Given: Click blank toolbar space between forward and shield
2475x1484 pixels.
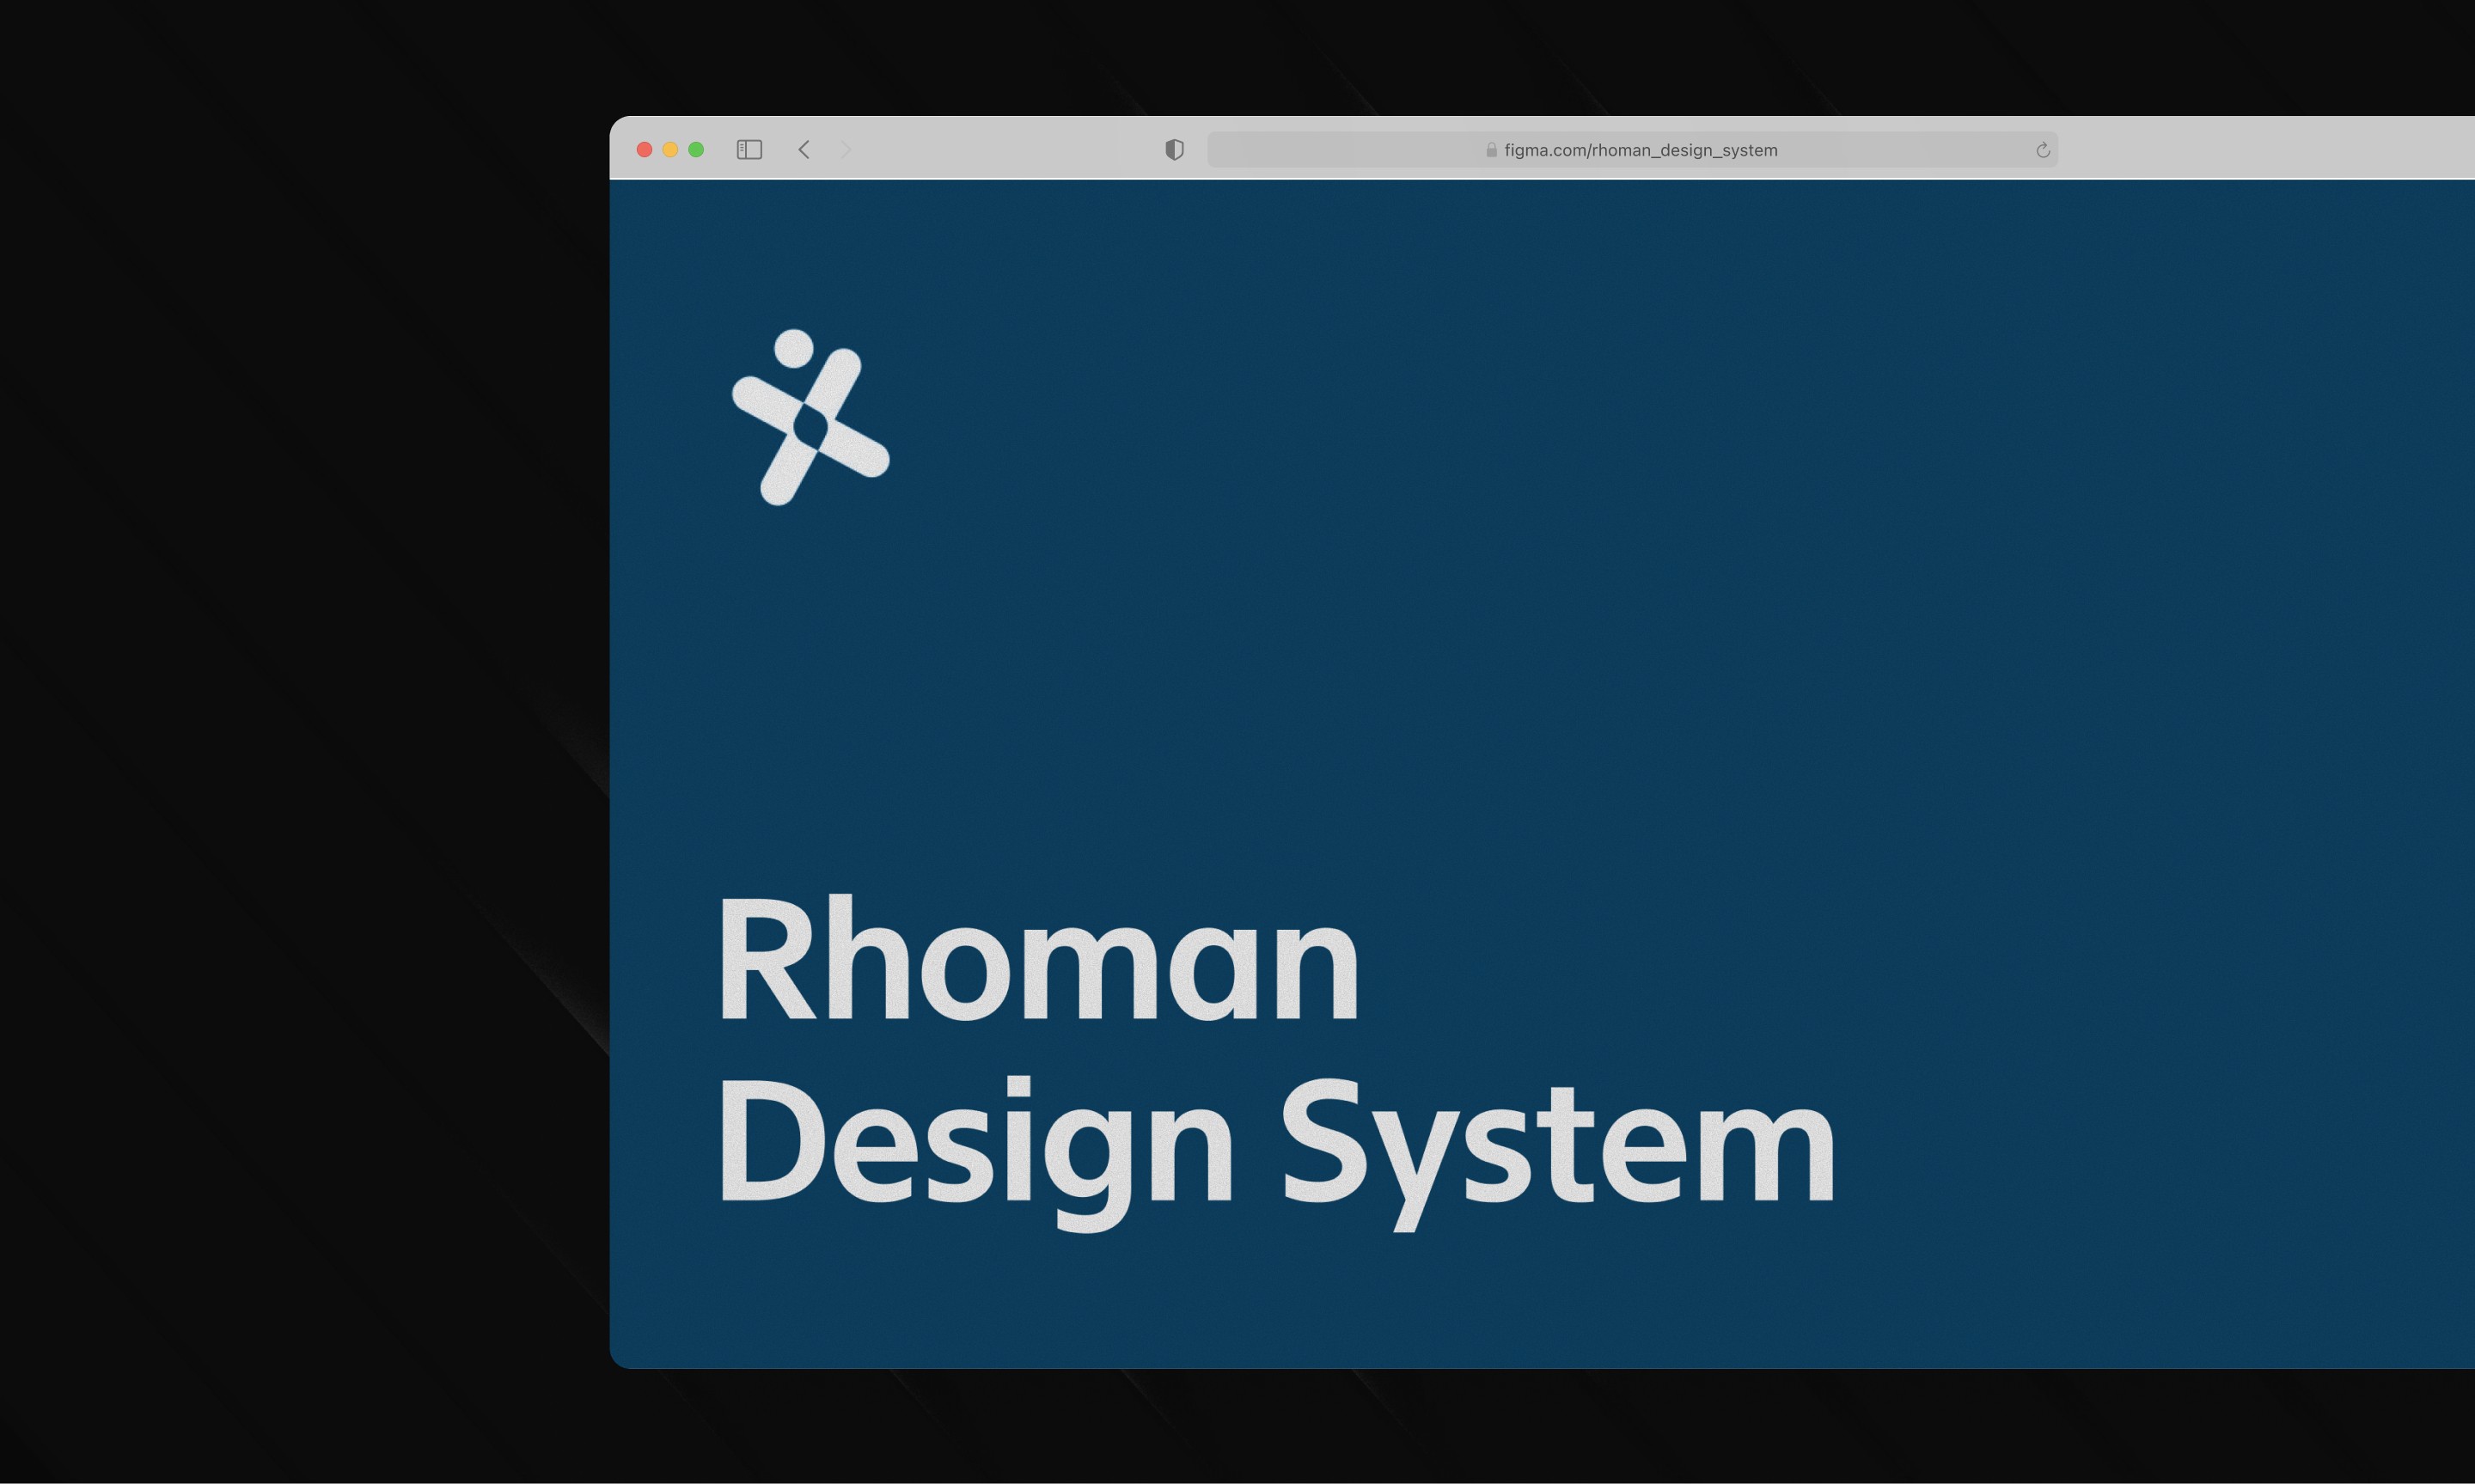Looking at the screenshot, I should tap(1000, 150).
